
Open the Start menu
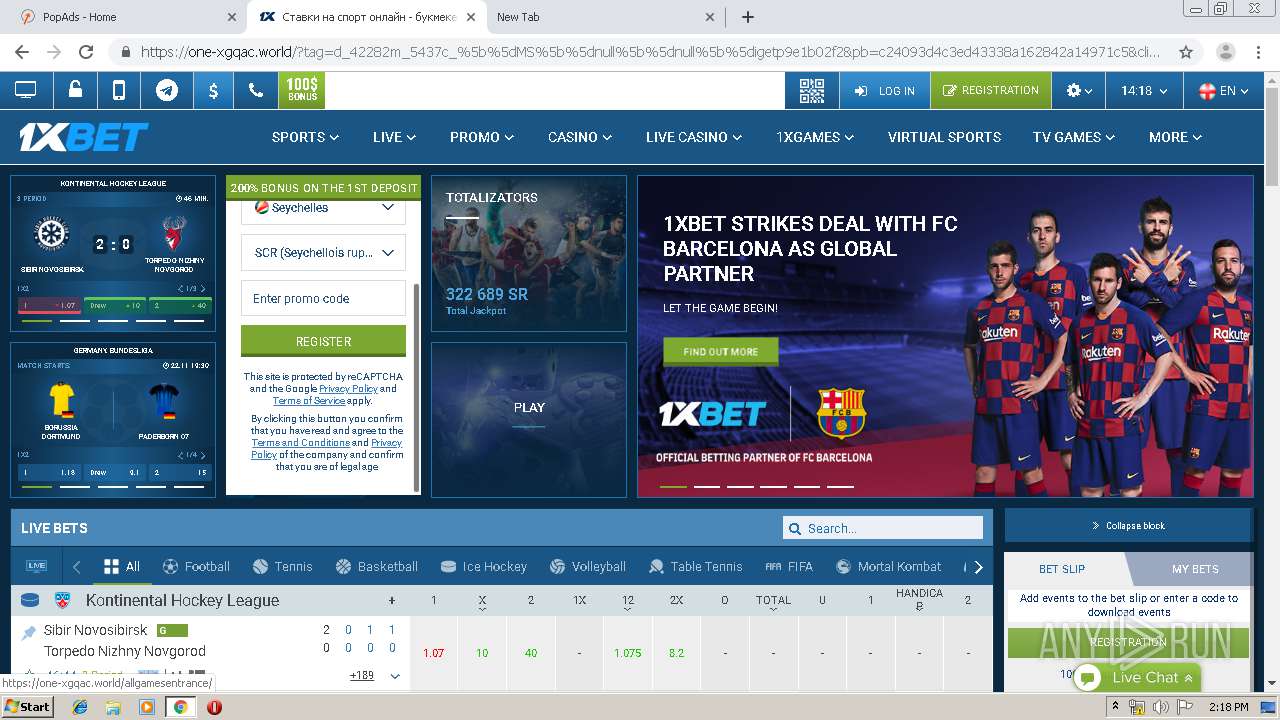(27, 707)
